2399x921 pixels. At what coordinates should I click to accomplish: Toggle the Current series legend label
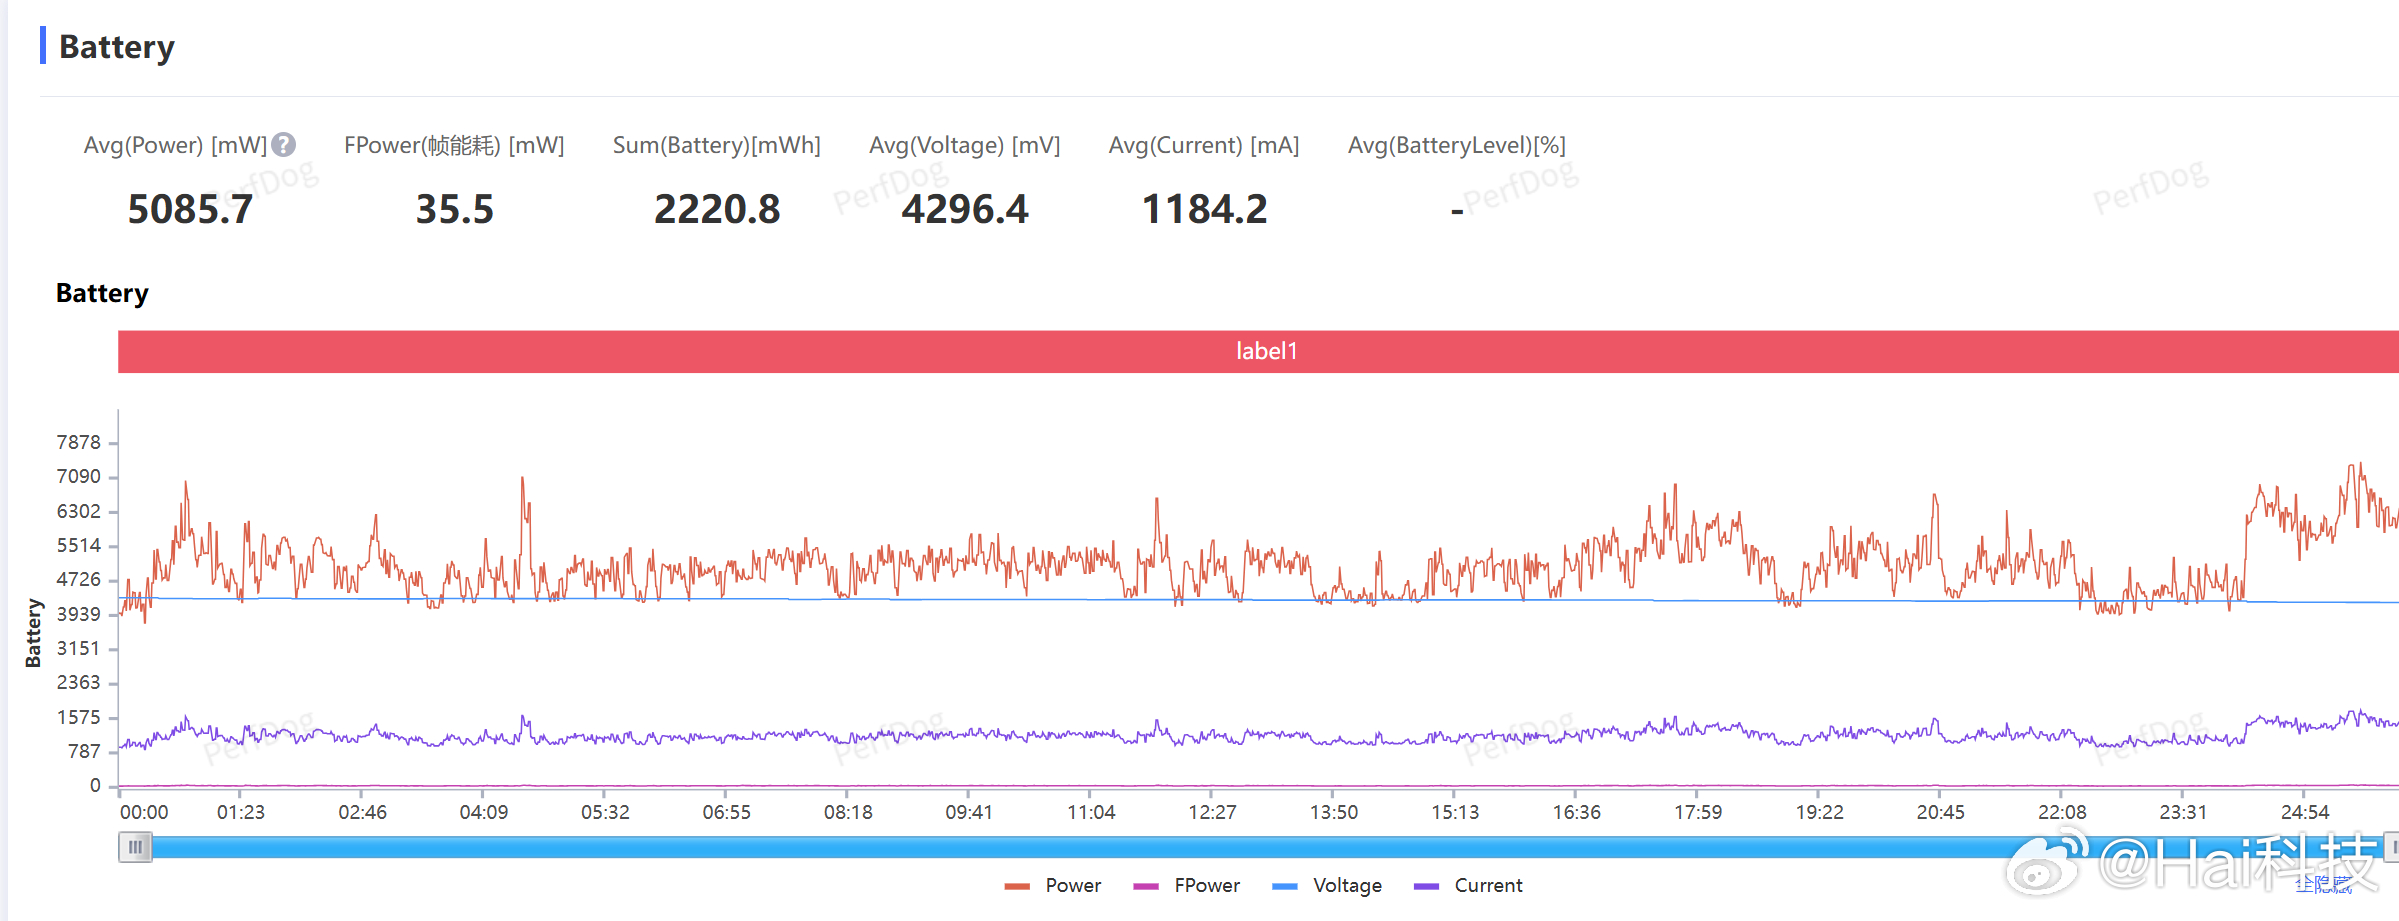[1488, 885]
